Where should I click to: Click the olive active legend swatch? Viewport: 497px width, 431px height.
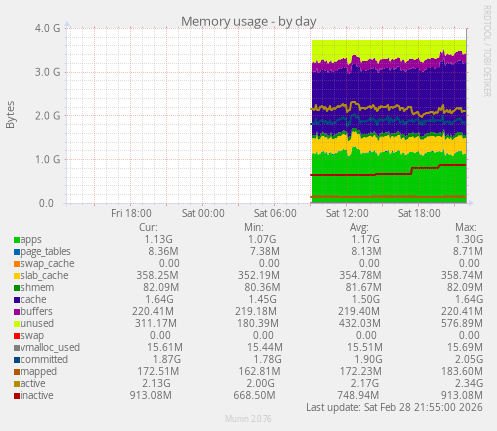(x=17, y=384)
